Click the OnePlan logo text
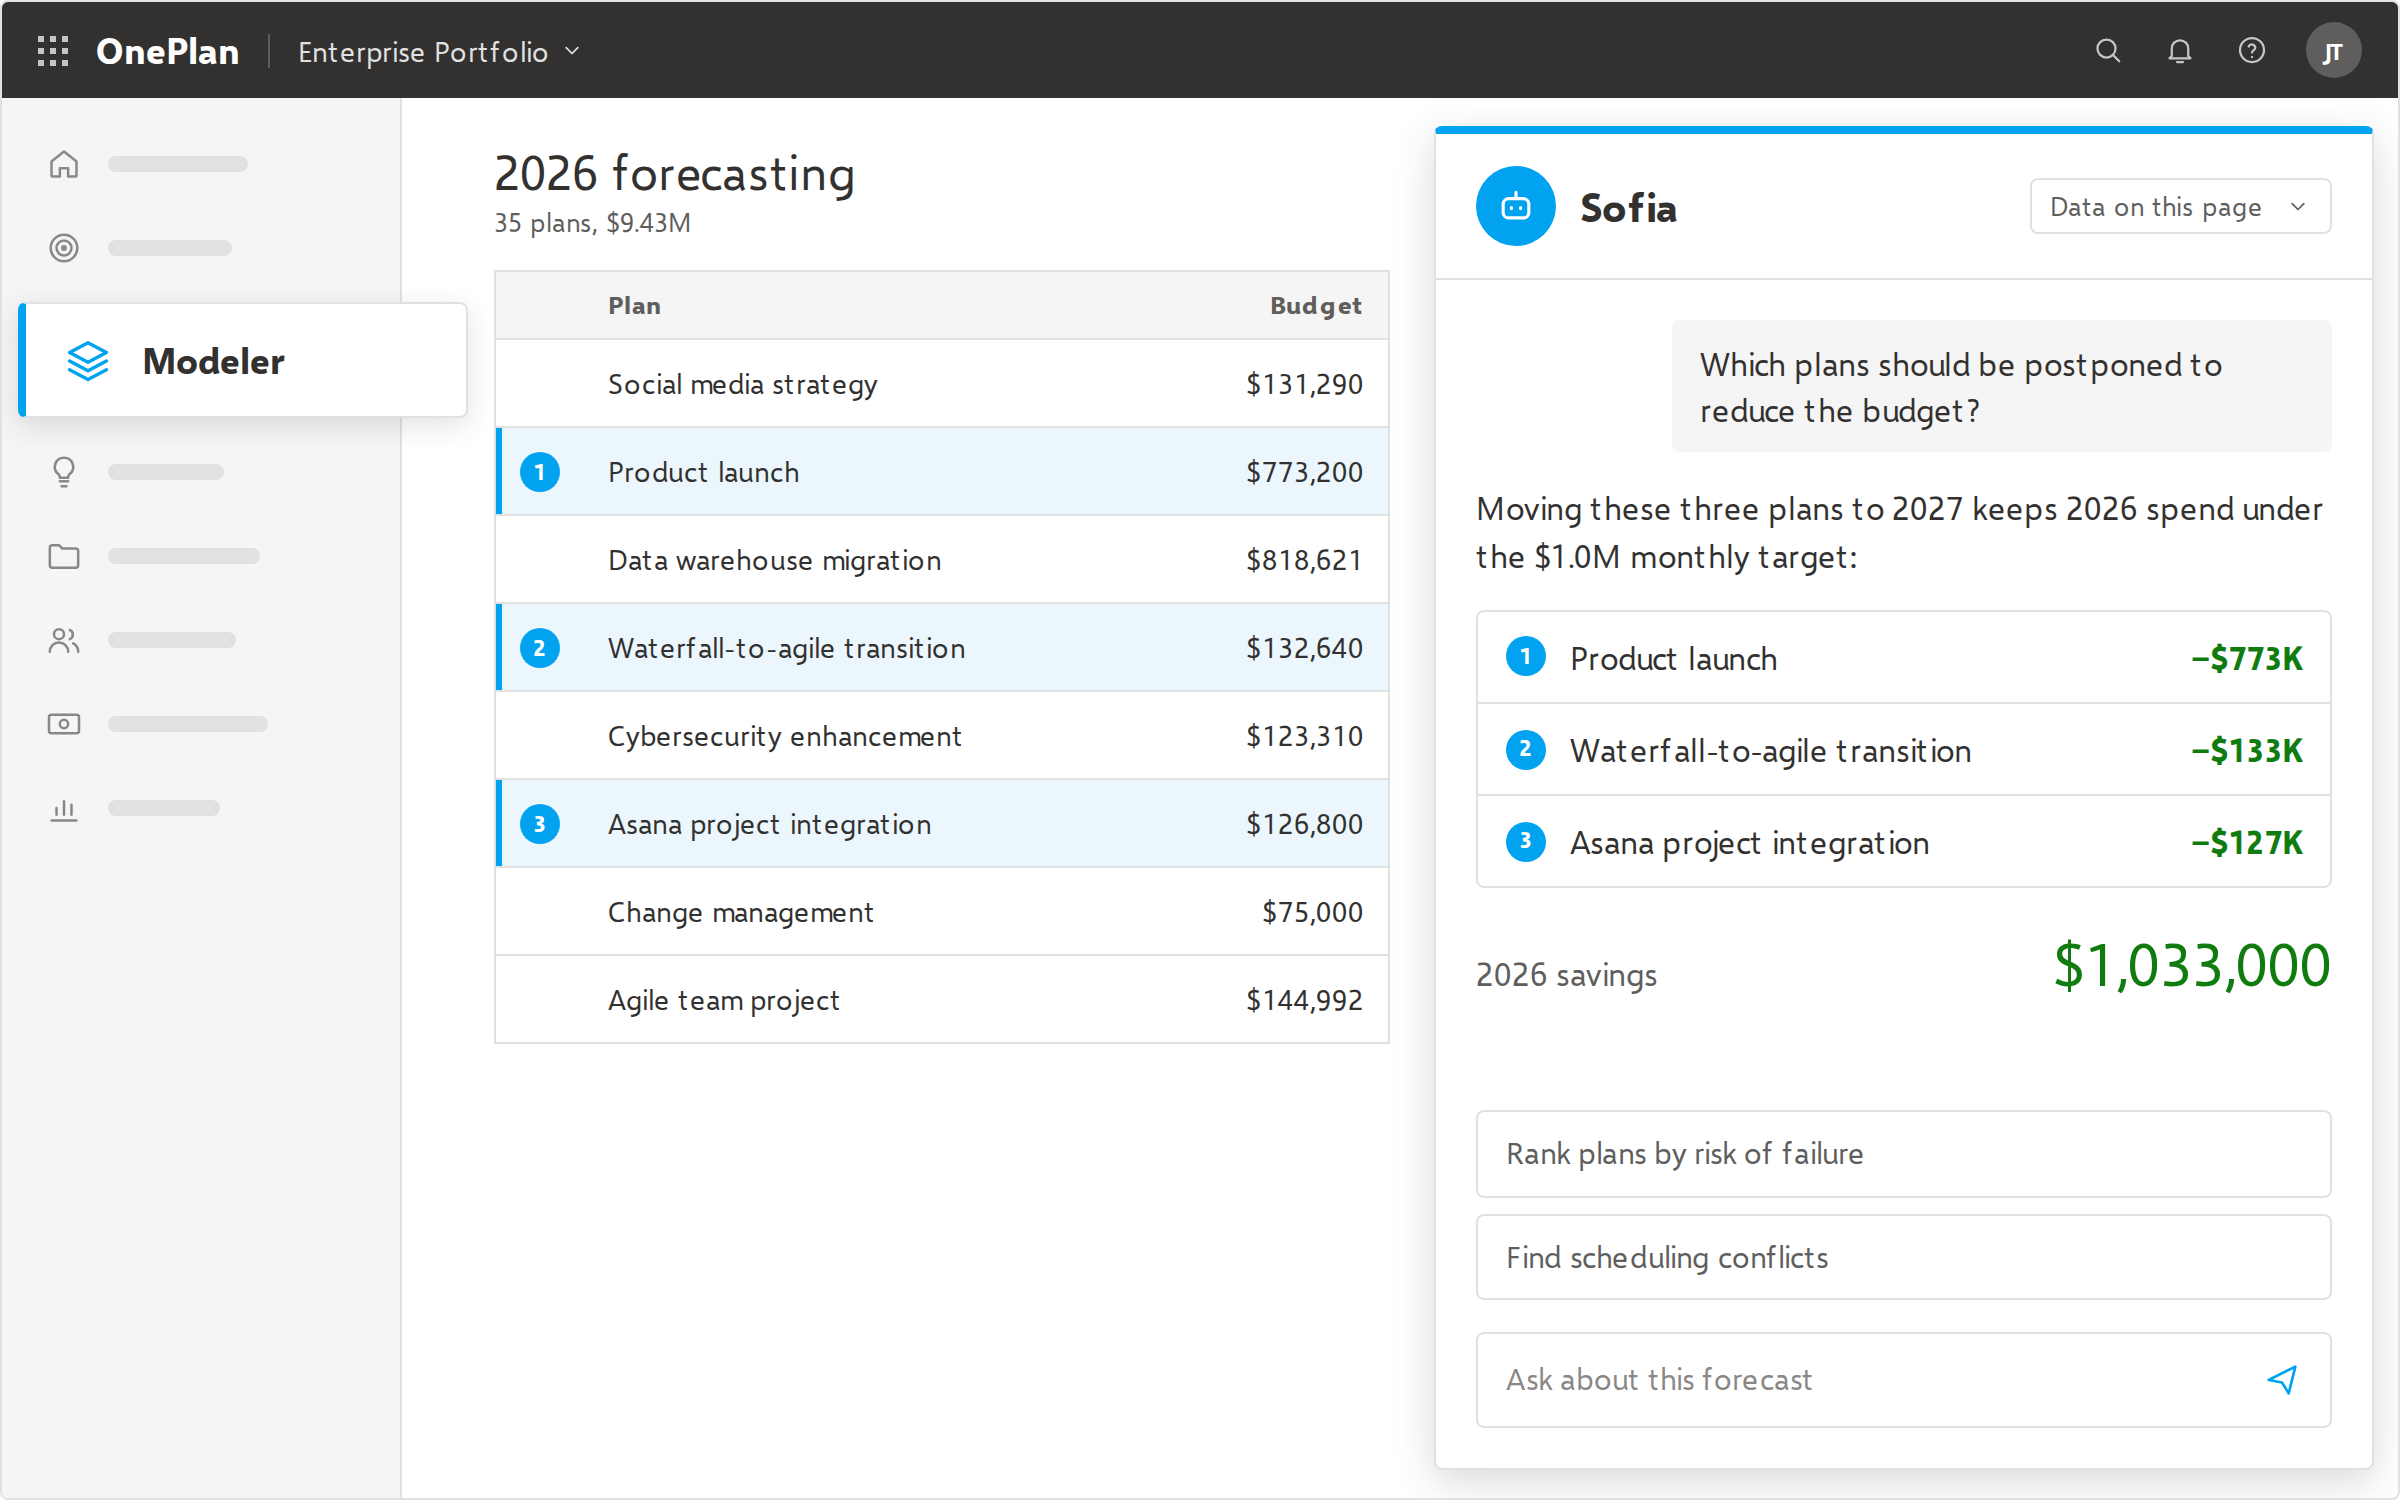2400x1500 pixels. tap(167, 51)
